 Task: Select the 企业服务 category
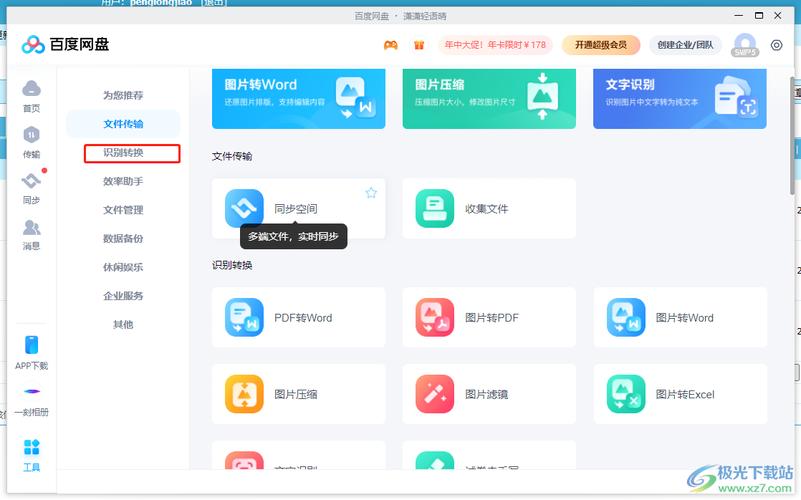point(123,295)
